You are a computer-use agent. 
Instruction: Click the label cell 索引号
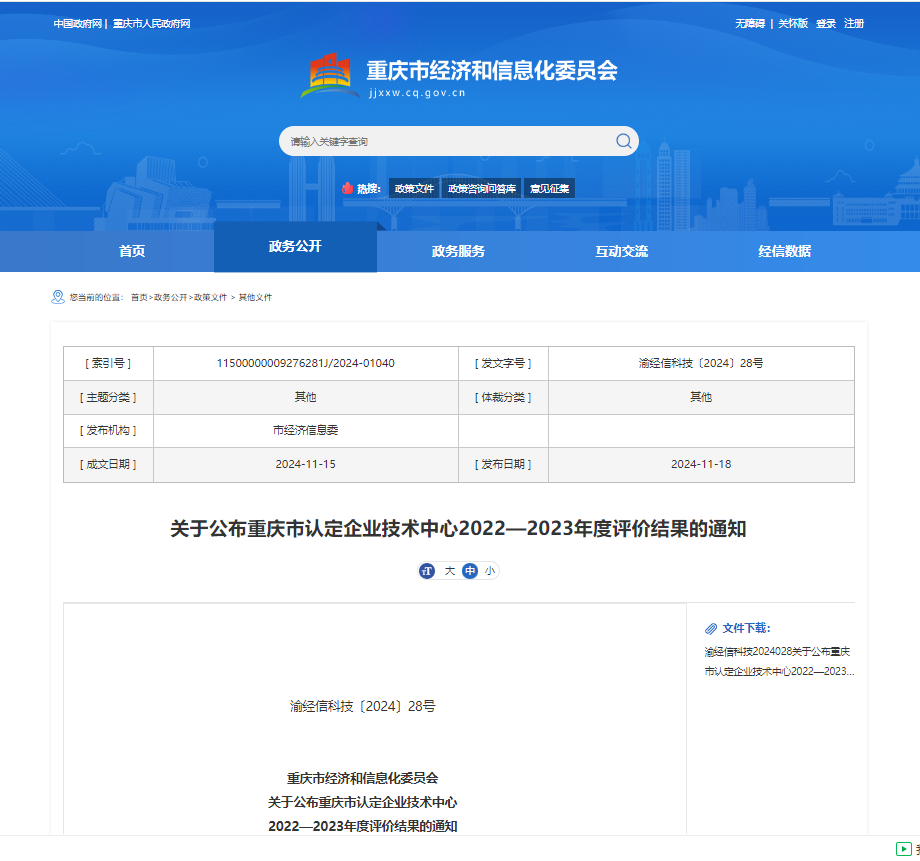(108, 363)
